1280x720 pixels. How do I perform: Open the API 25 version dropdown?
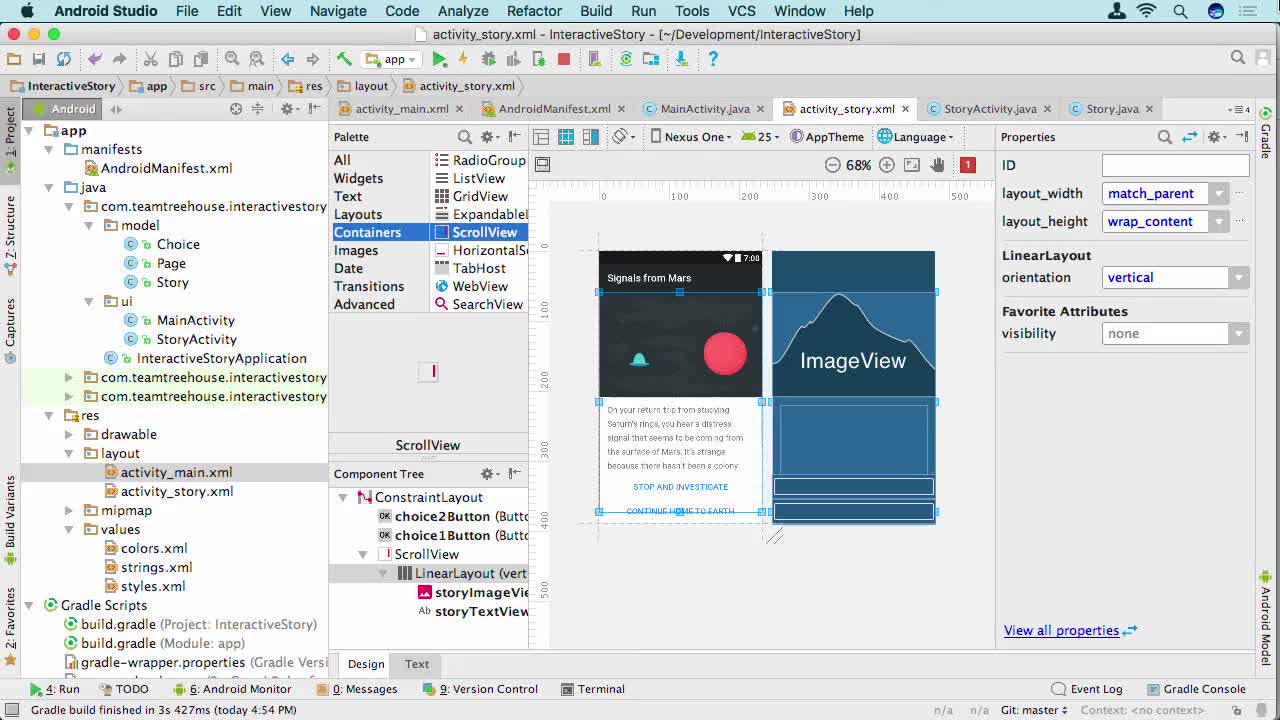coord(761,137)
